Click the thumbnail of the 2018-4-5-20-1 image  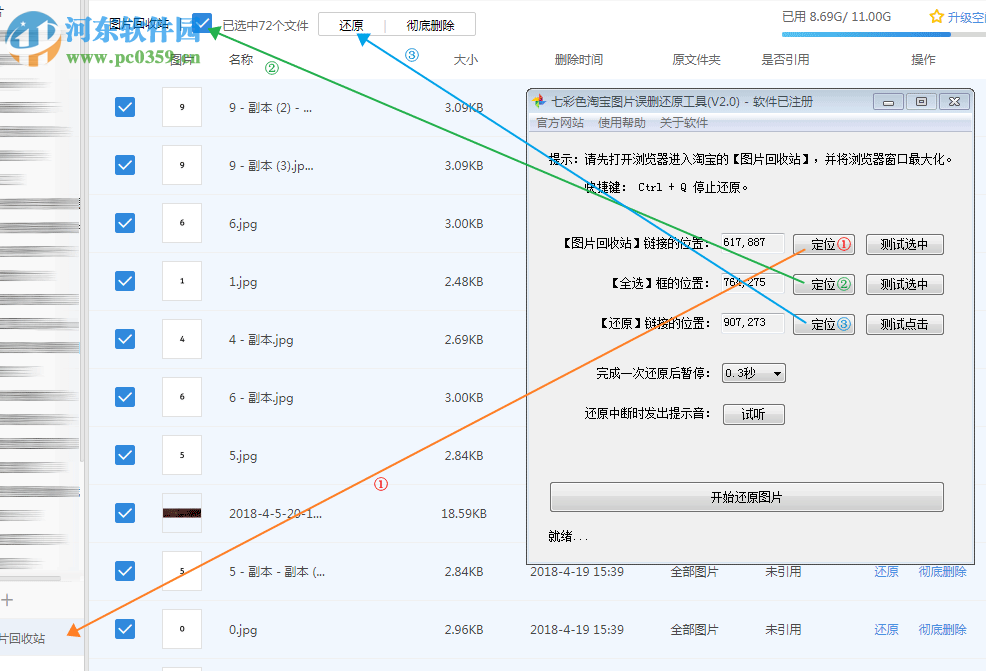click(181, 512)
